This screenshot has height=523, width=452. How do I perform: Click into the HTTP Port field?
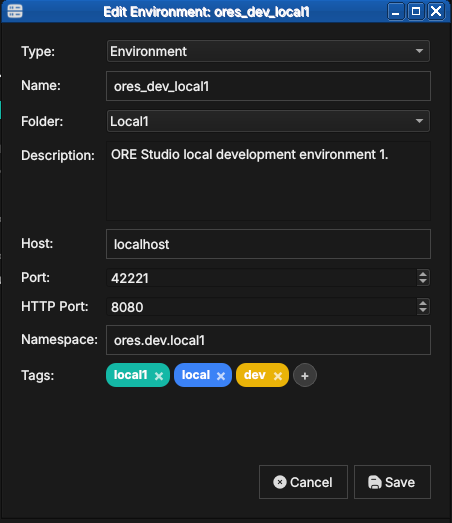262,307
